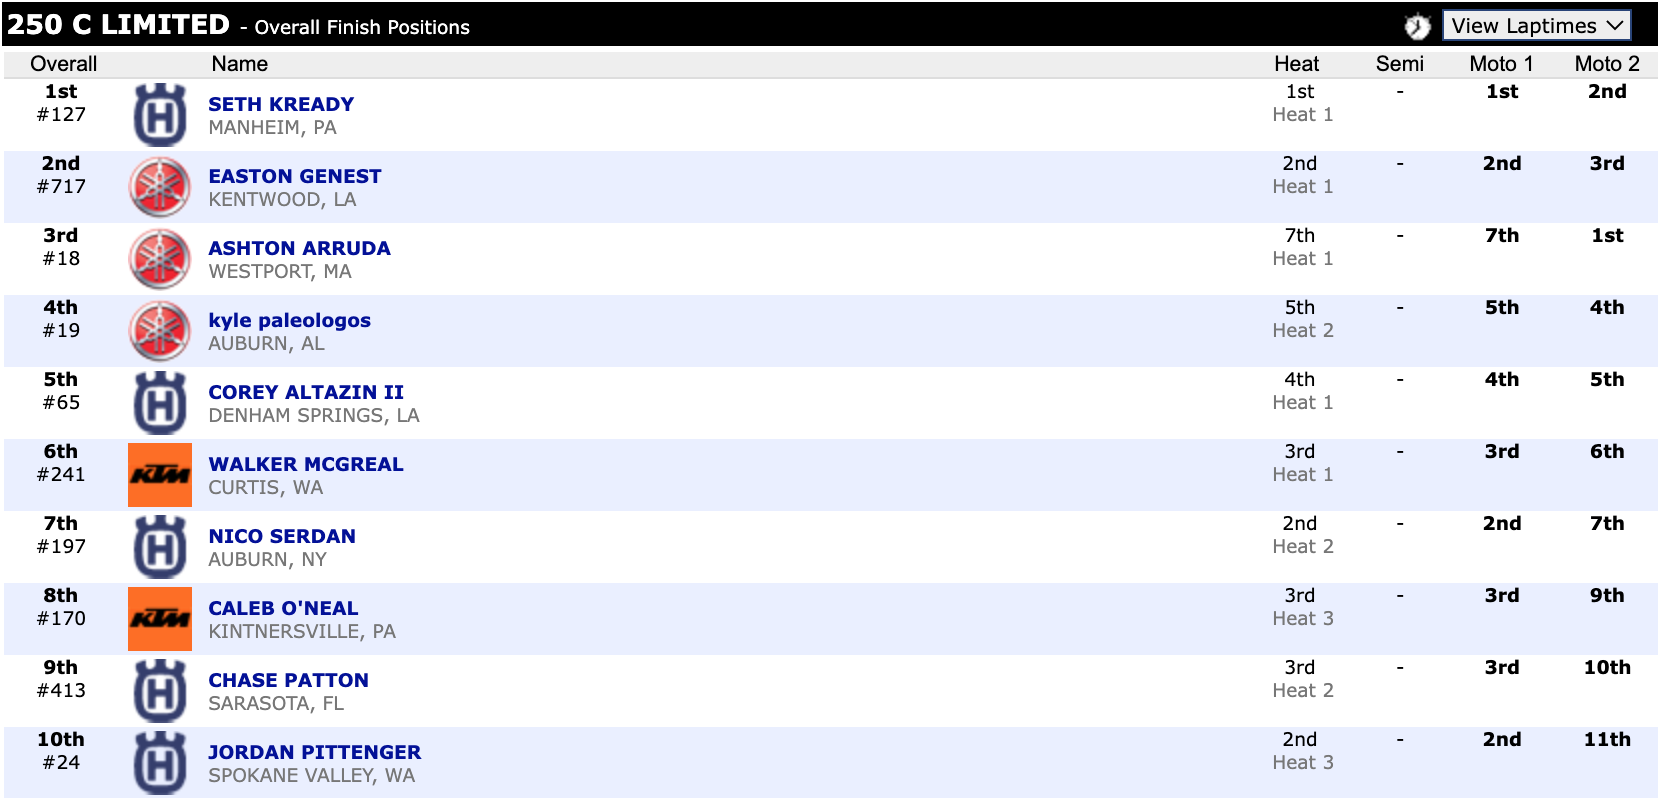
Task: Click the Overall column header
Action: coord(64,64)
